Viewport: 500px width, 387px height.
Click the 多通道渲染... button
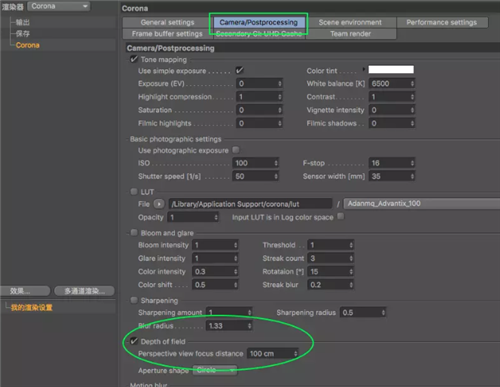coord(84,291)
